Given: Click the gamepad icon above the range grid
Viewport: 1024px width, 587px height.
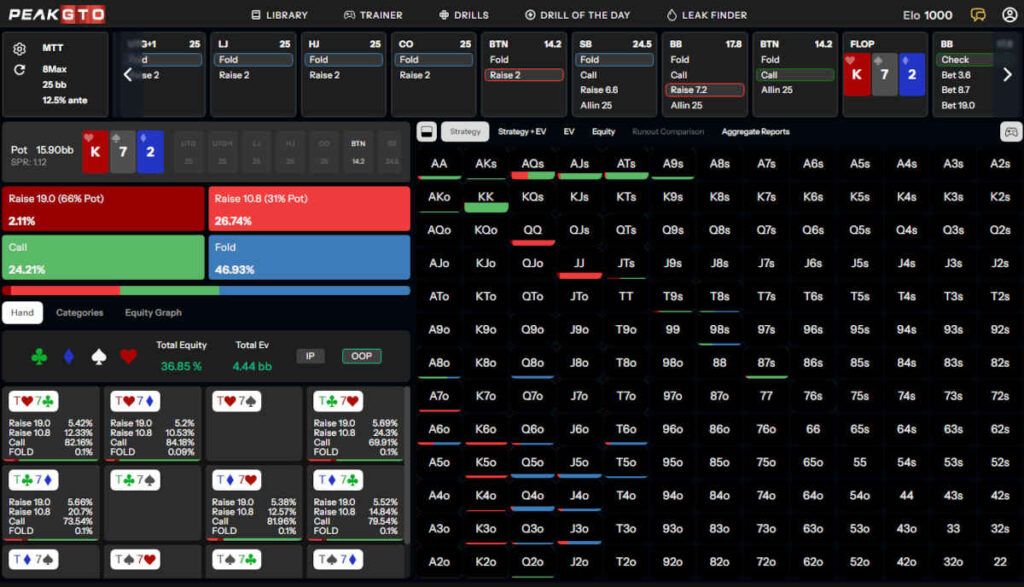Looking at the screenshot, I should [1010, 132].
